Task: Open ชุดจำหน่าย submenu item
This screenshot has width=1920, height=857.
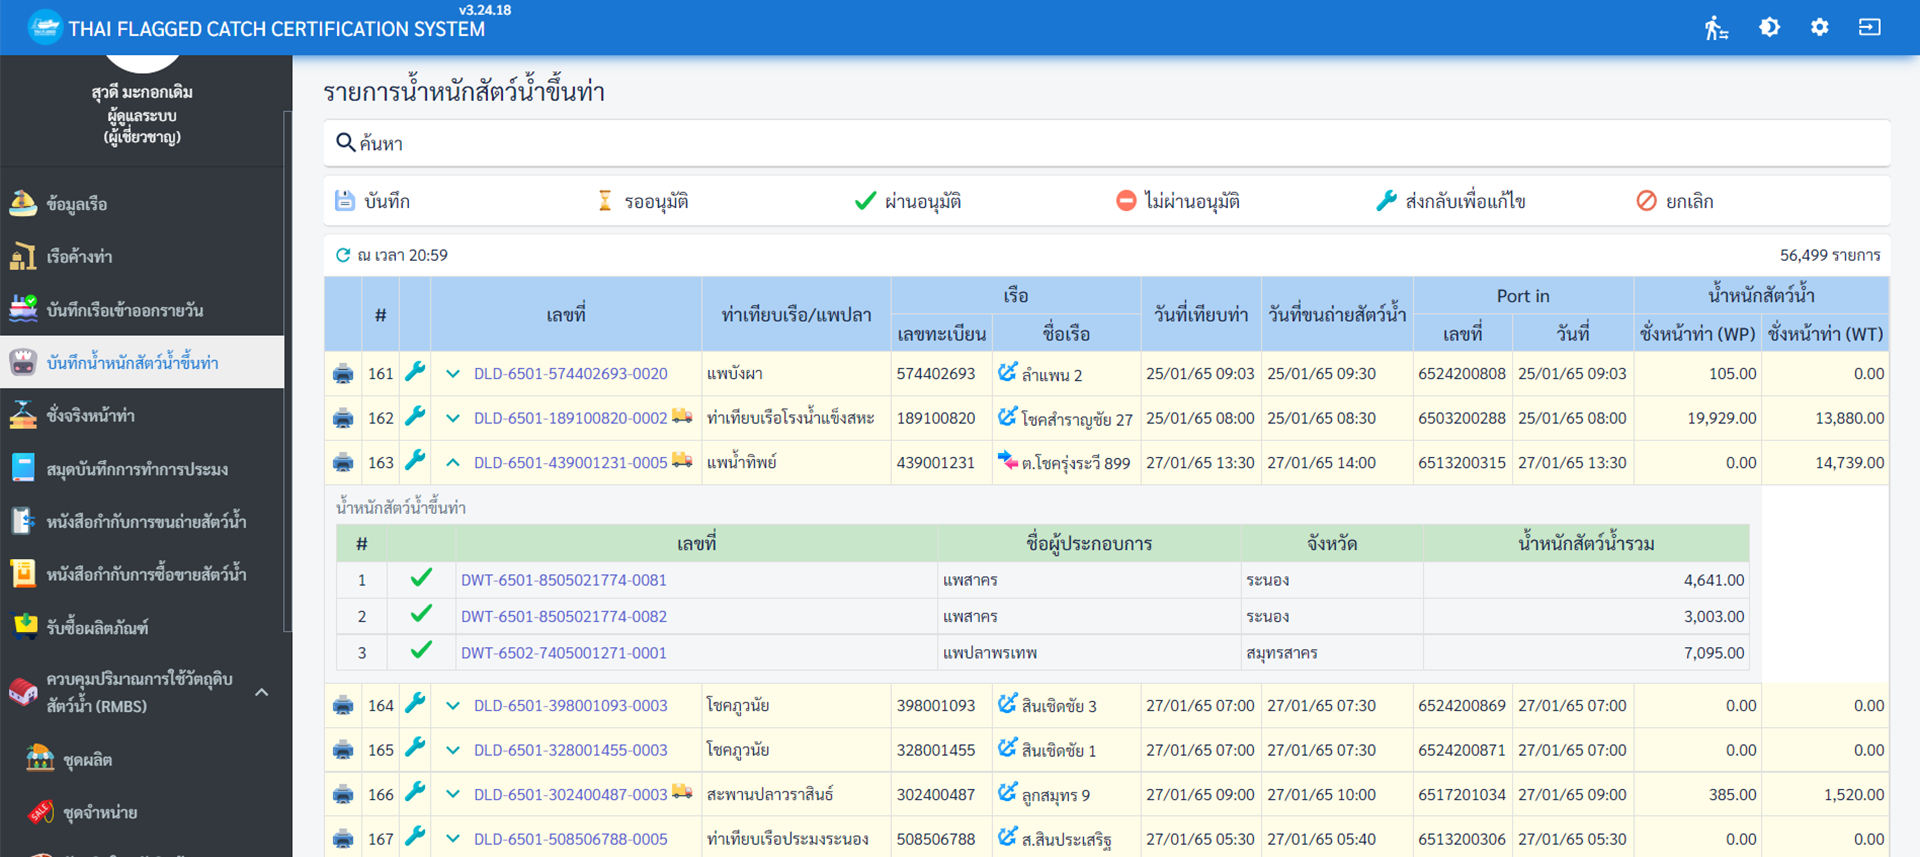Action: click(142, 813)
